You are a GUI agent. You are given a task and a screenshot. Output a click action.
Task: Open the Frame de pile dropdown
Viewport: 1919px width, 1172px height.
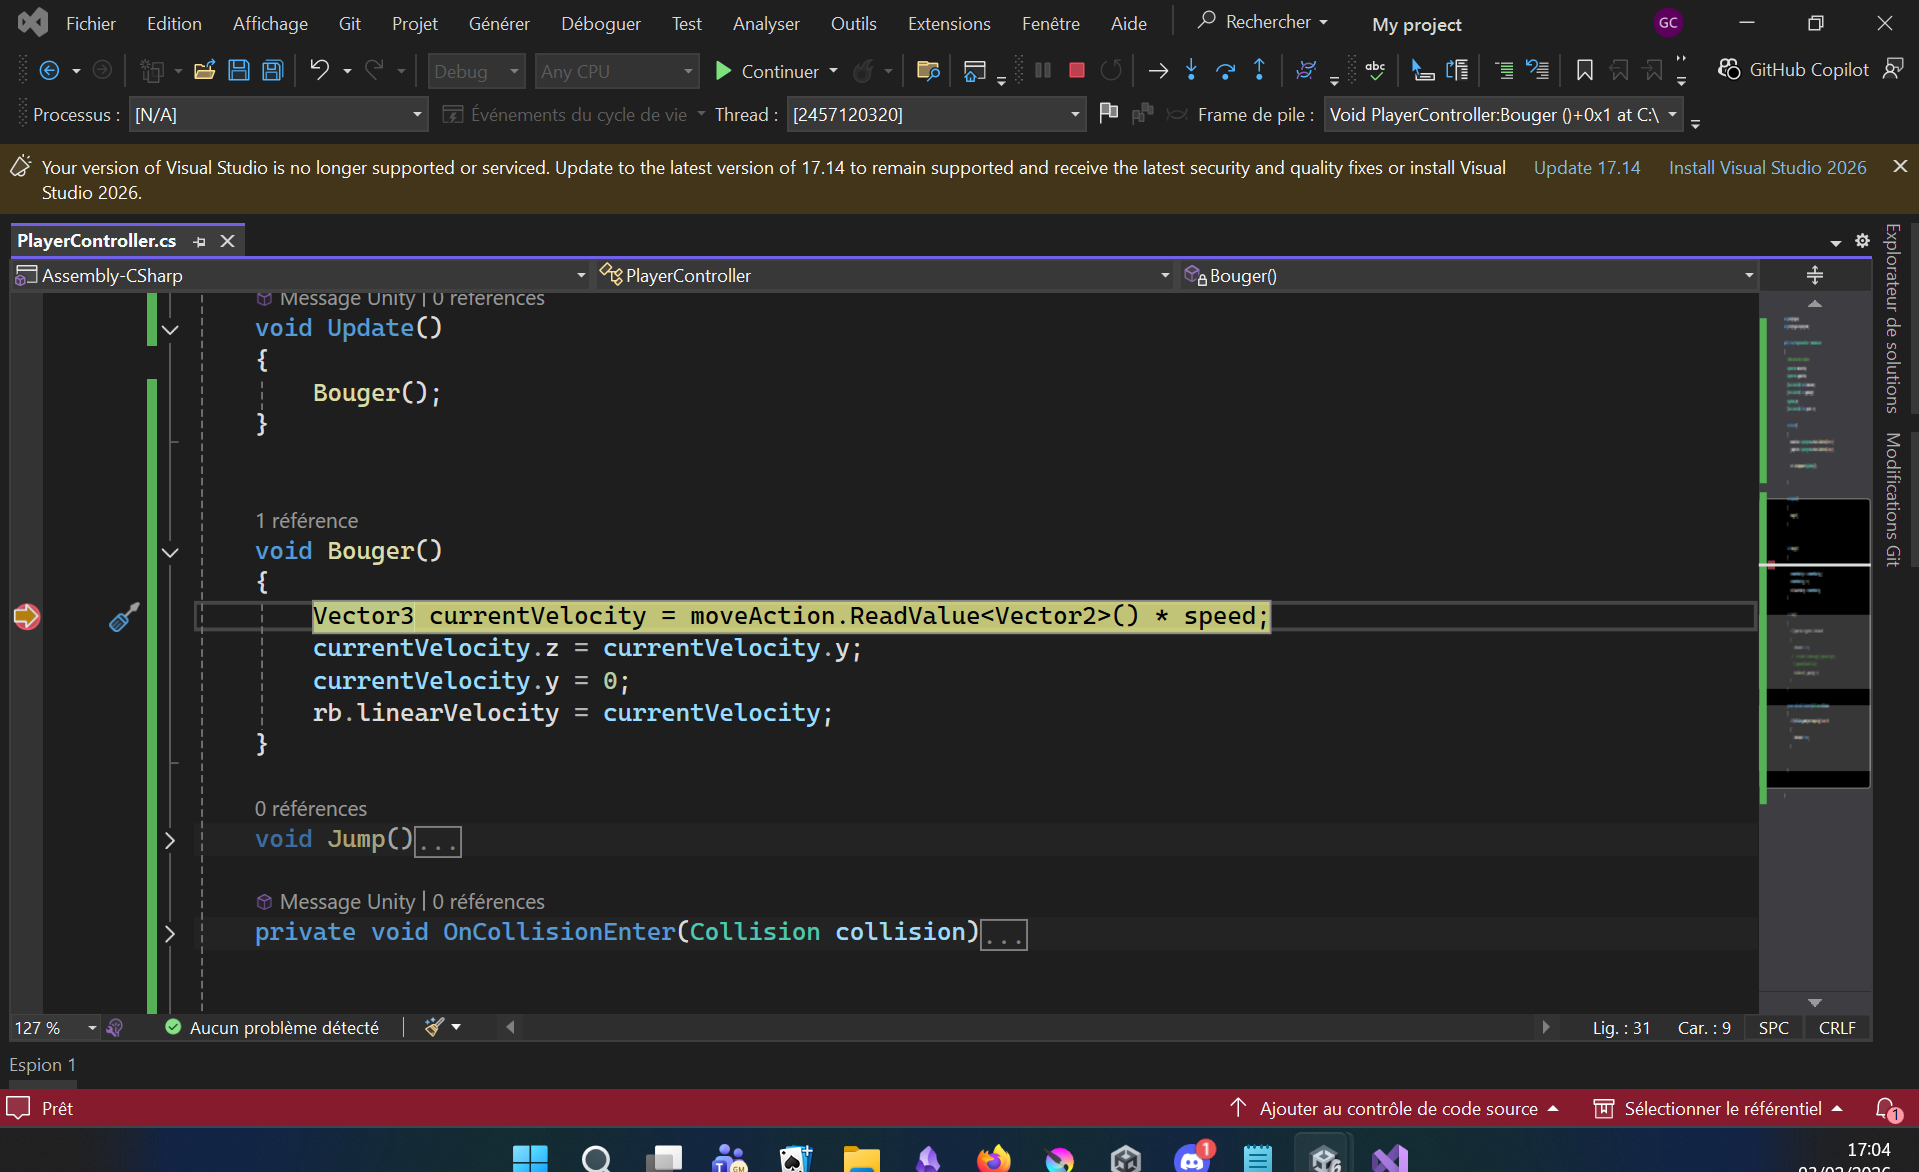[1672, 115]
